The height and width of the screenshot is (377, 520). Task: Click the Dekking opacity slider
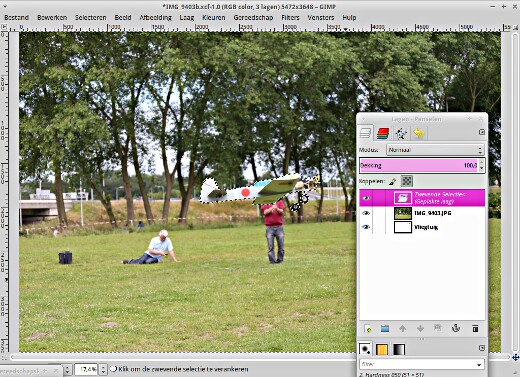(x=419, y=165)
